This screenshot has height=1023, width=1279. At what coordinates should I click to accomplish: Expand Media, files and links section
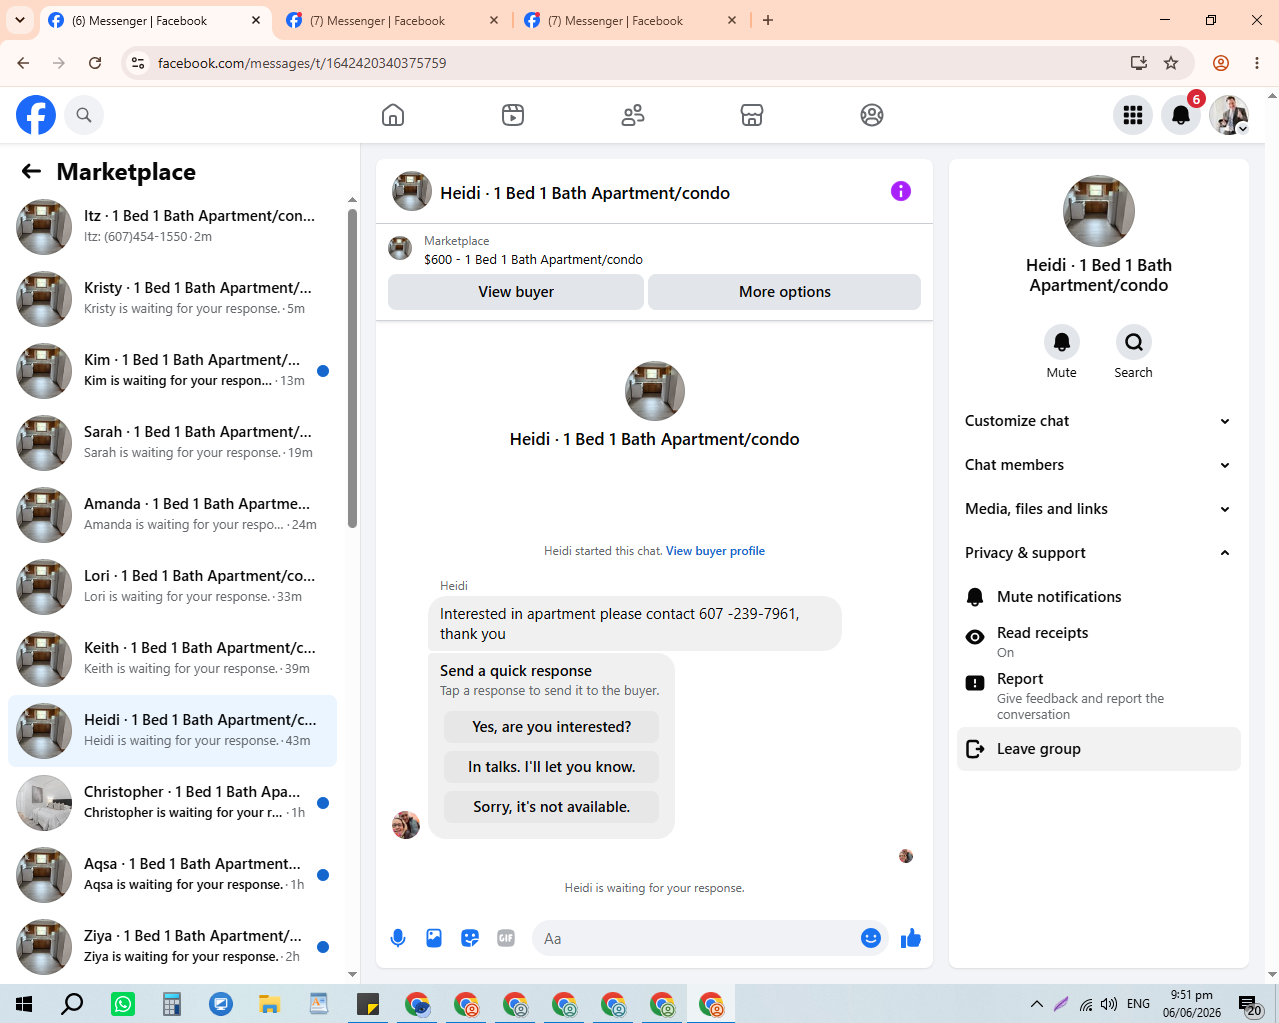coord(1099,509)
